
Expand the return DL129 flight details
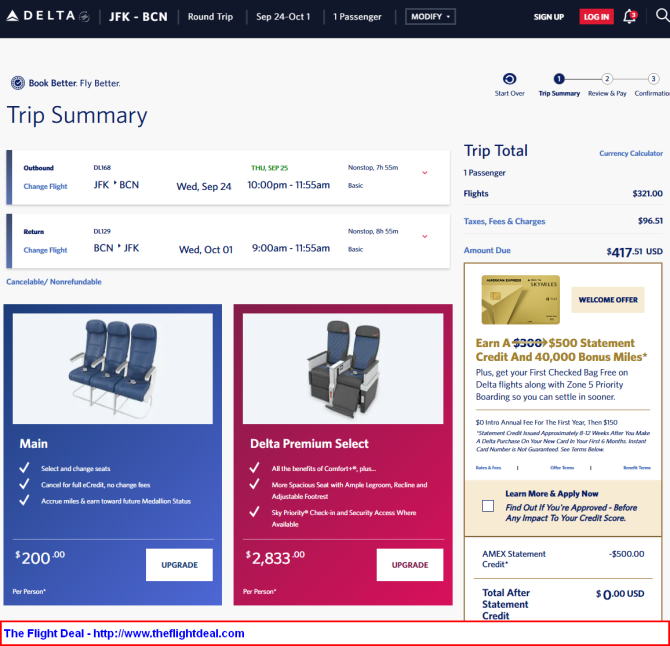point(425,236)
